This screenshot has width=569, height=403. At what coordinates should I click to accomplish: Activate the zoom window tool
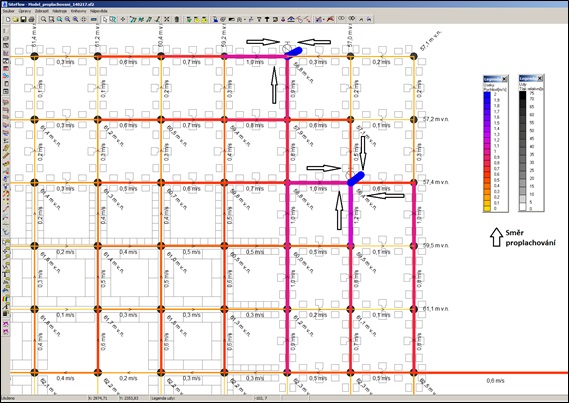click(x=52, y=19)
